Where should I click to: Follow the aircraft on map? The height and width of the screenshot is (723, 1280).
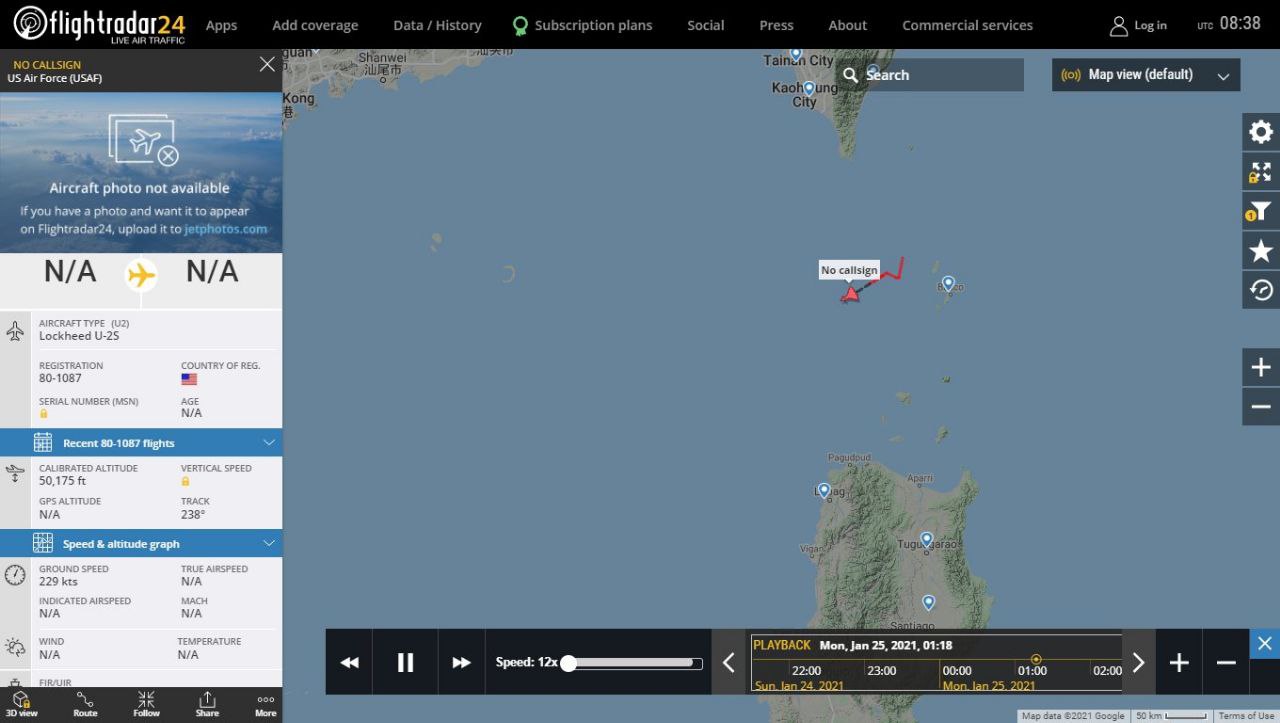tap(147, 705)
